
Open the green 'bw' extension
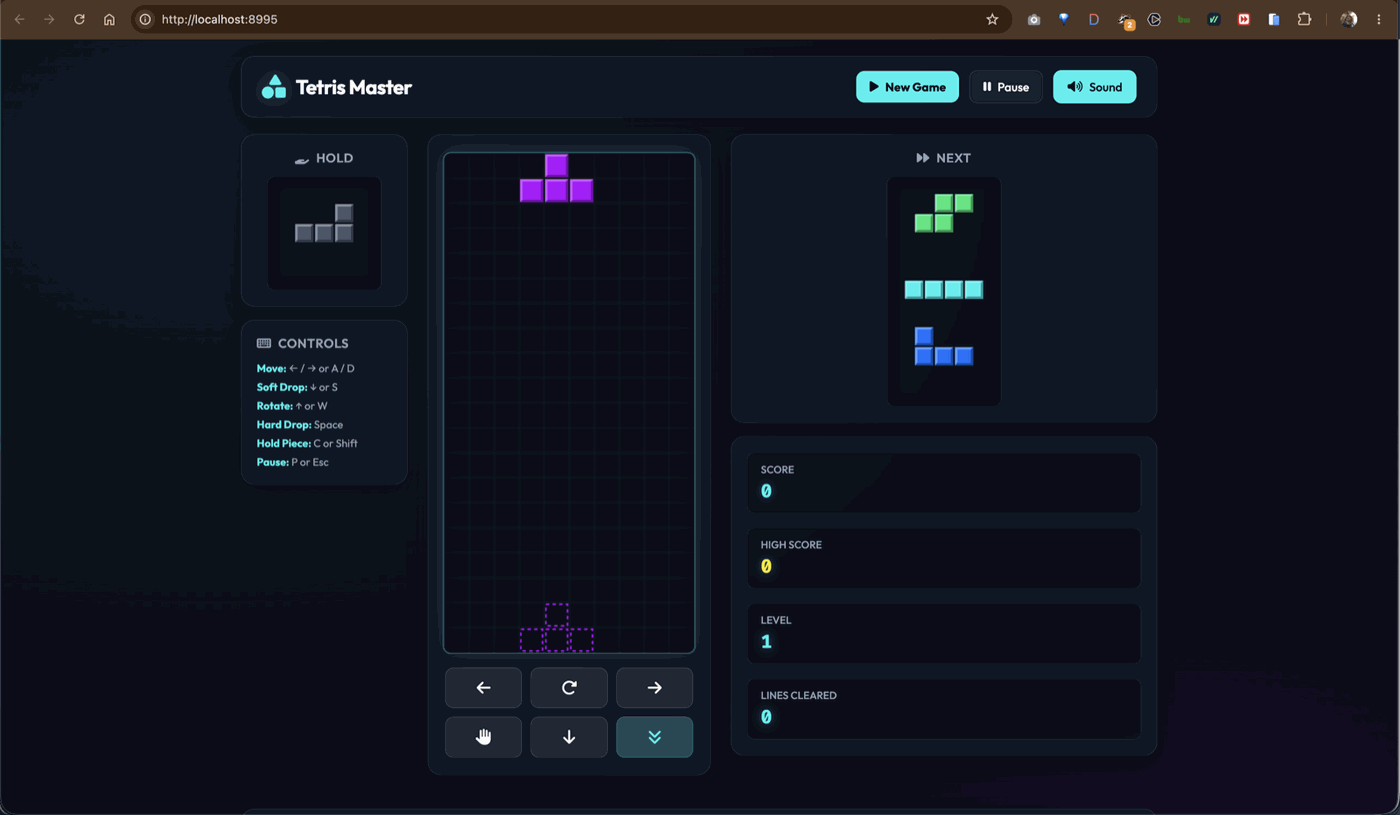[x=1184, y=19]
